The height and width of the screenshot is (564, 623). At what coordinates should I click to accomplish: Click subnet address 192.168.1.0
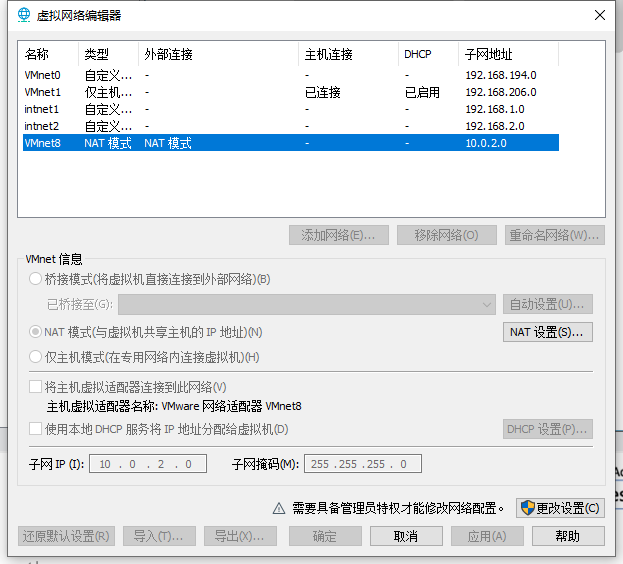[x=495, y=109]
